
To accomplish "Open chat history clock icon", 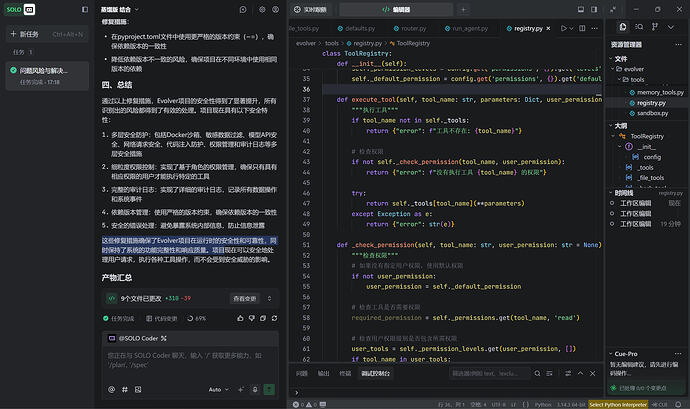I will 243,9.
